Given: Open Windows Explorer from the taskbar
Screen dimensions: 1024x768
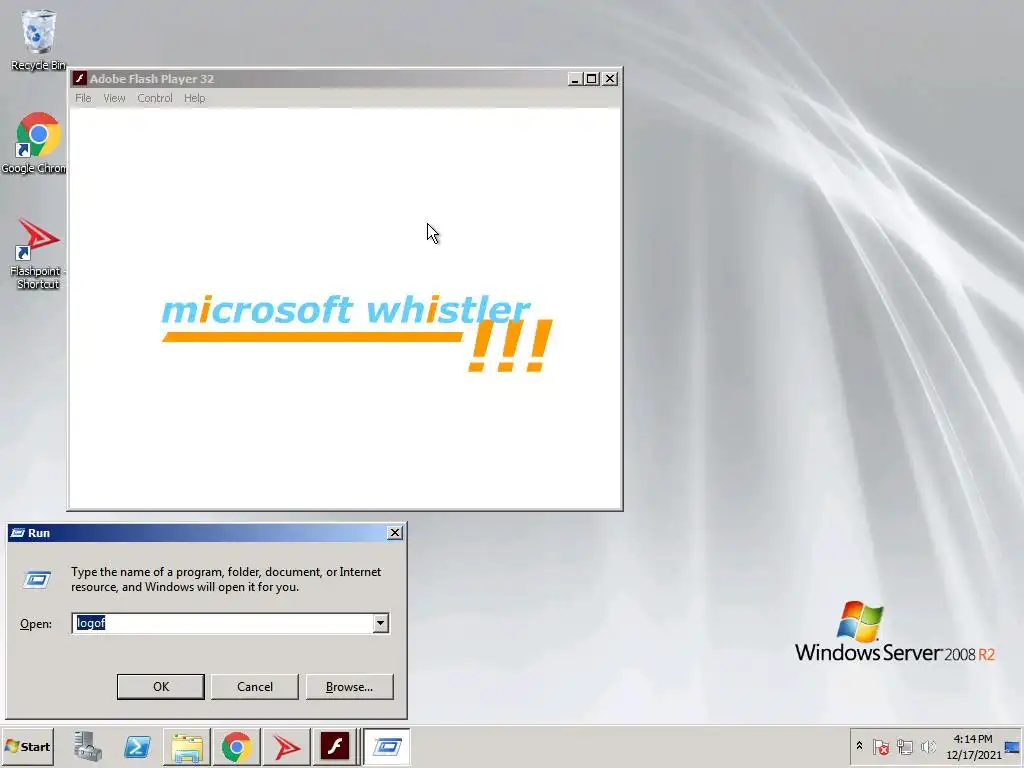Looking at the screenshot, I should coord(187,746).
